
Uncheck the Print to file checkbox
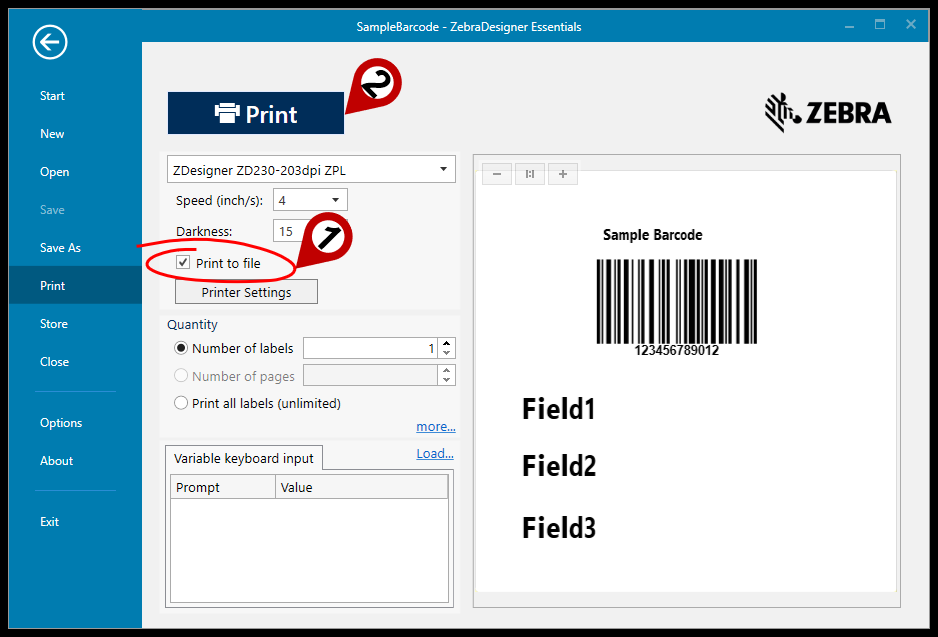[183, 263]
